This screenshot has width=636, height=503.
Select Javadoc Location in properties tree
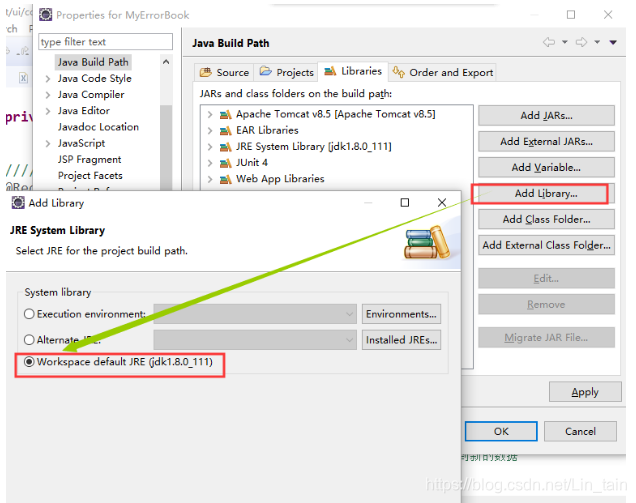tap(98, 127)
